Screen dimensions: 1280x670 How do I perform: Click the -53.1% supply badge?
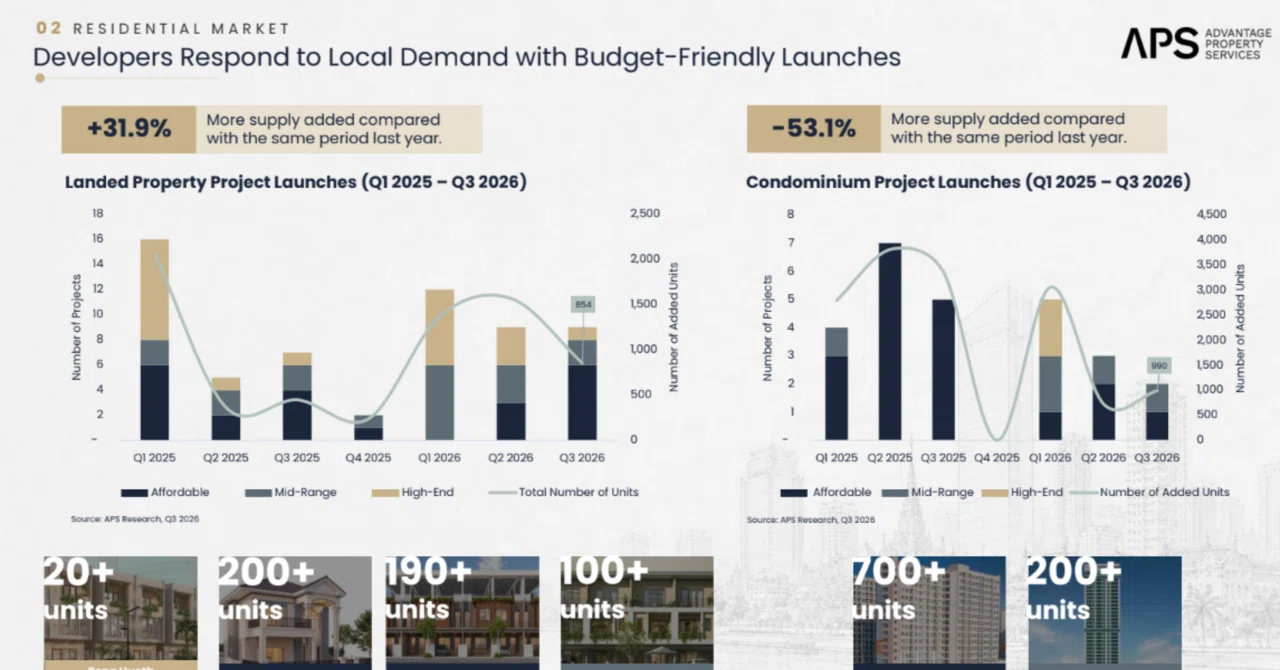(x=813, y=129)
